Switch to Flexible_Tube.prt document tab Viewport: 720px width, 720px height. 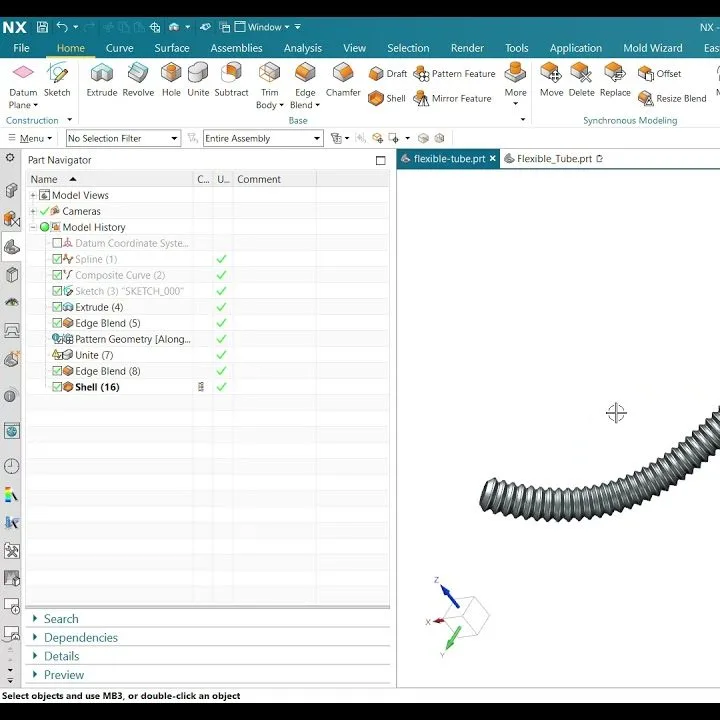coord(554,159)
